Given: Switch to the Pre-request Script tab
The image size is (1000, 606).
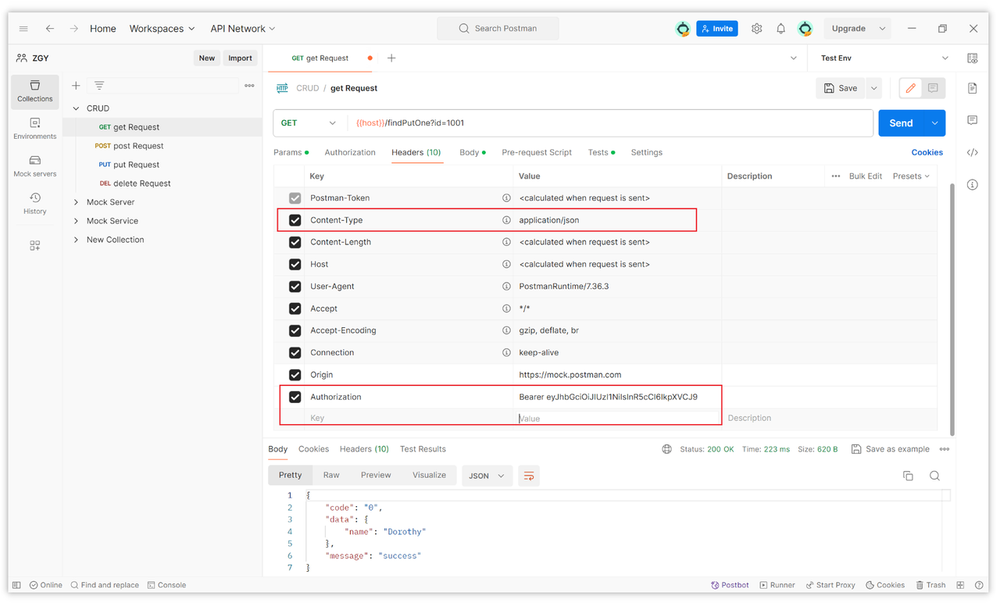Looking at the screenshot, I should 536,153.
